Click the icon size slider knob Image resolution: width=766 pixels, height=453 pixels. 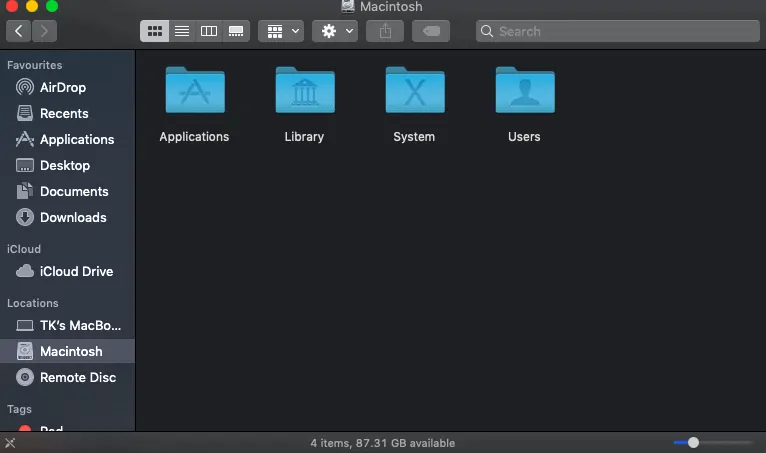pos(693,443)
